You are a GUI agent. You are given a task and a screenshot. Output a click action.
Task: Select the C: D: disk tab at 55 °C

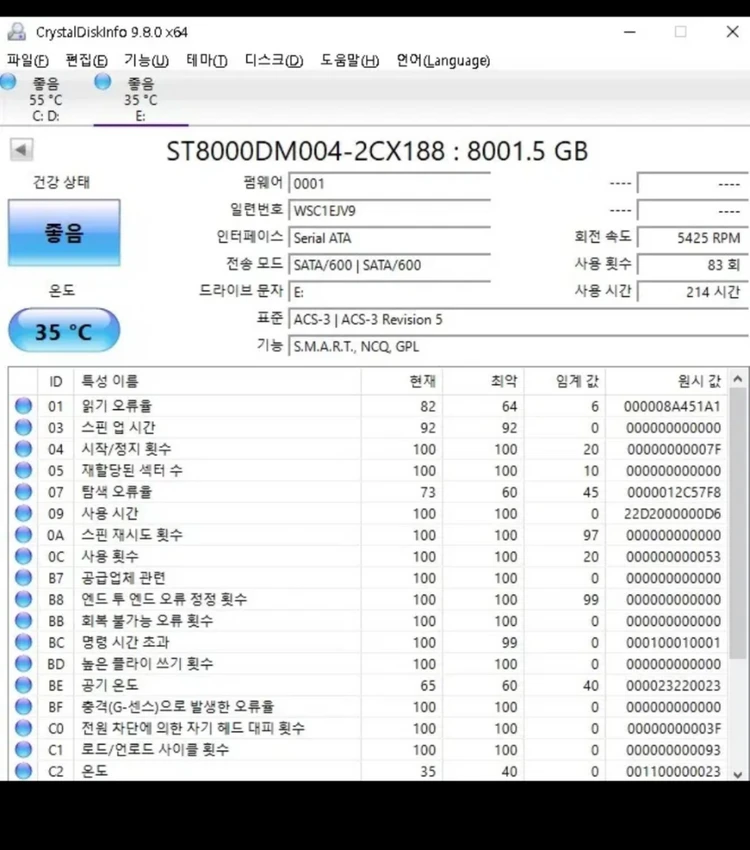click(46, 99)
